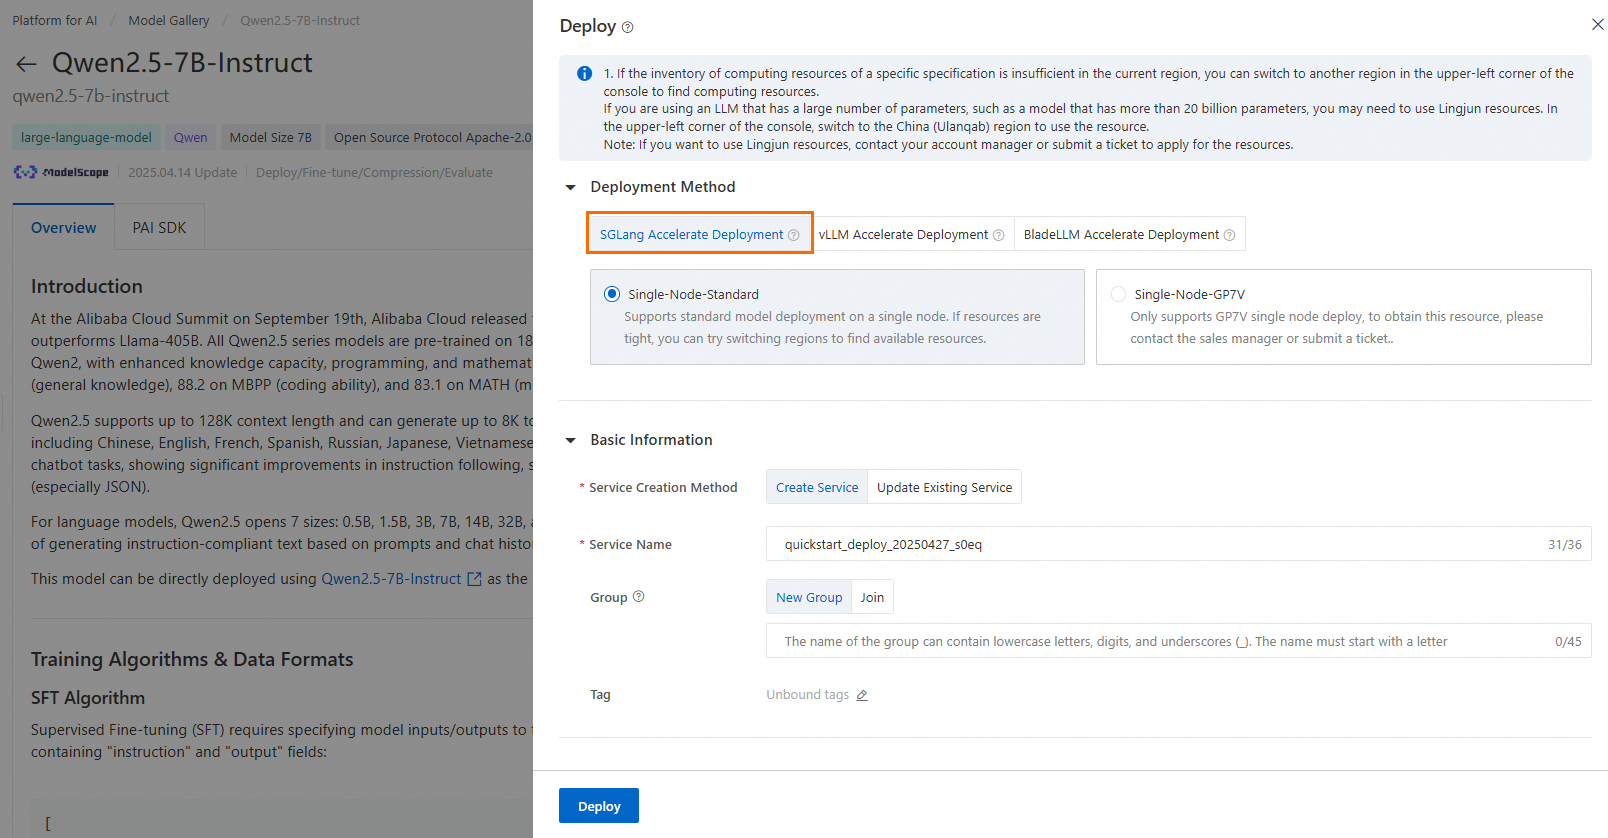Open the PAI SDK tab

click(x=160, y=228)
